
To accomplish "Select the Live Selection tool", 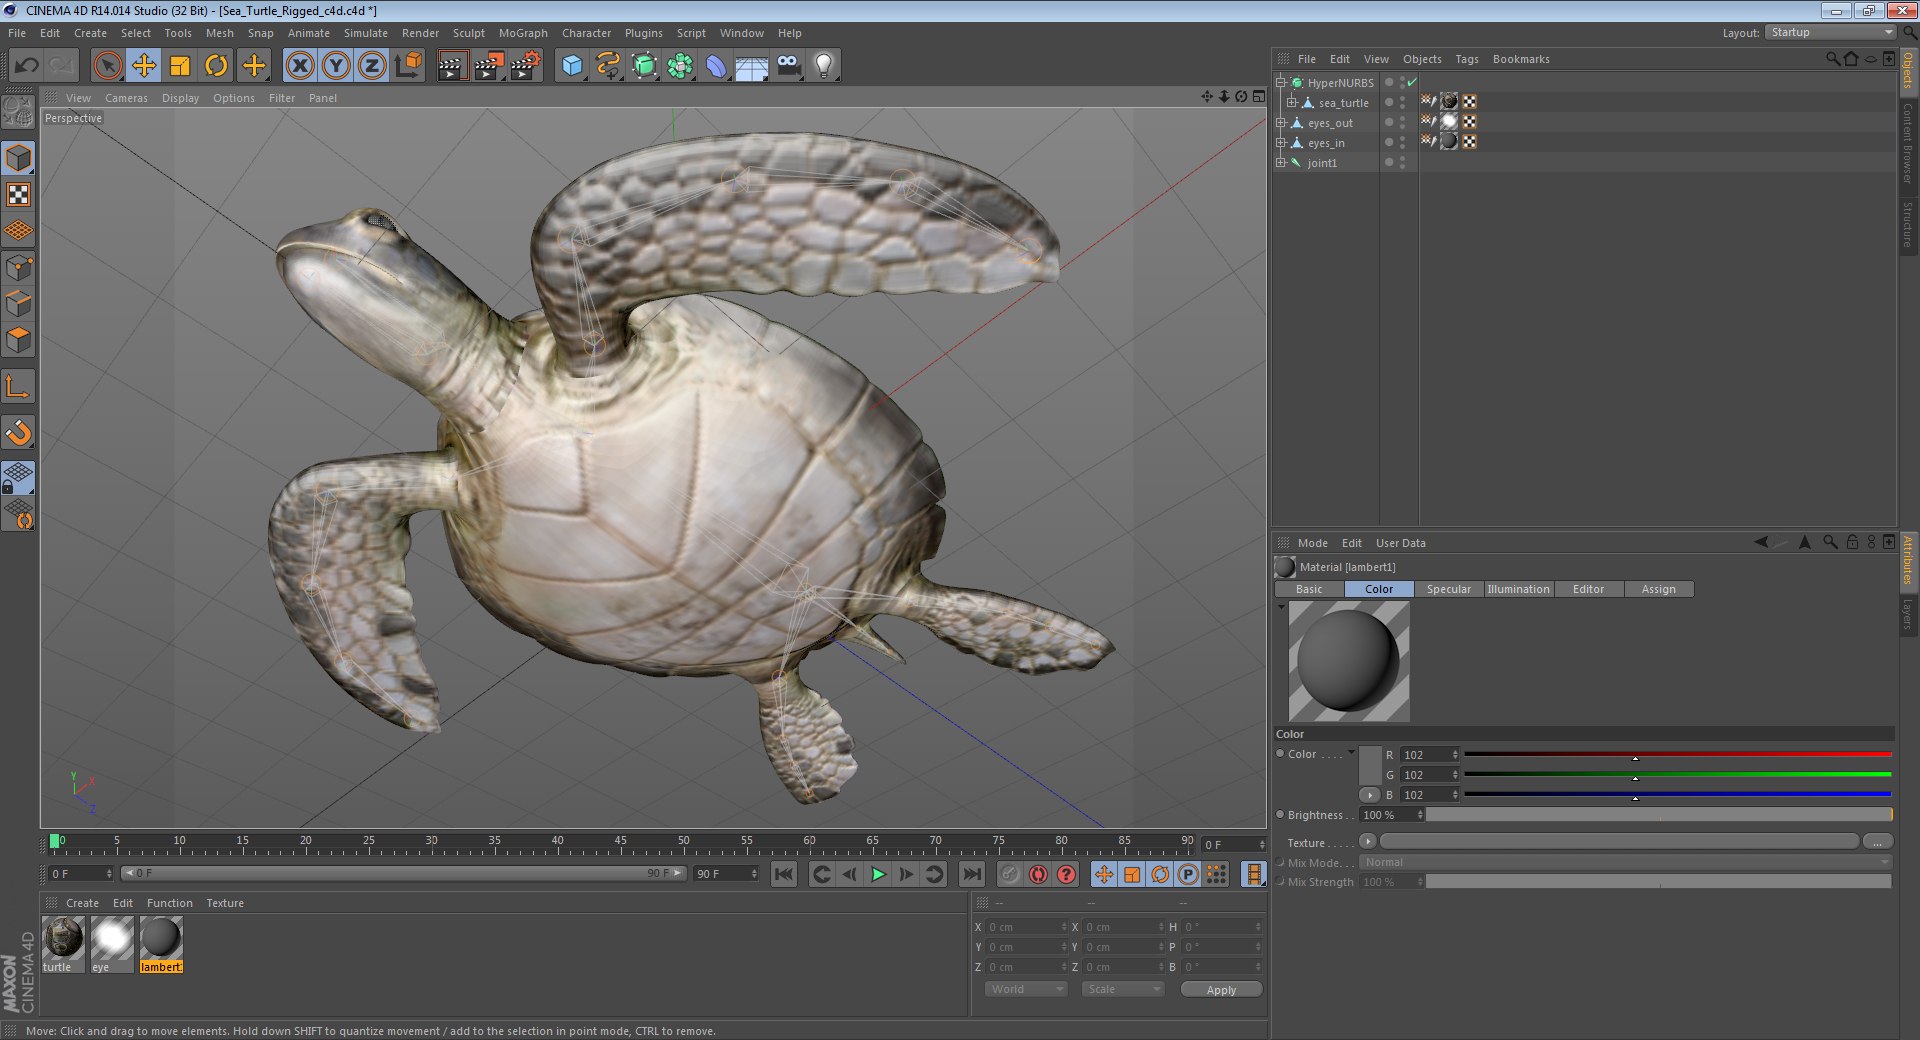I will (x=108, y=66).
